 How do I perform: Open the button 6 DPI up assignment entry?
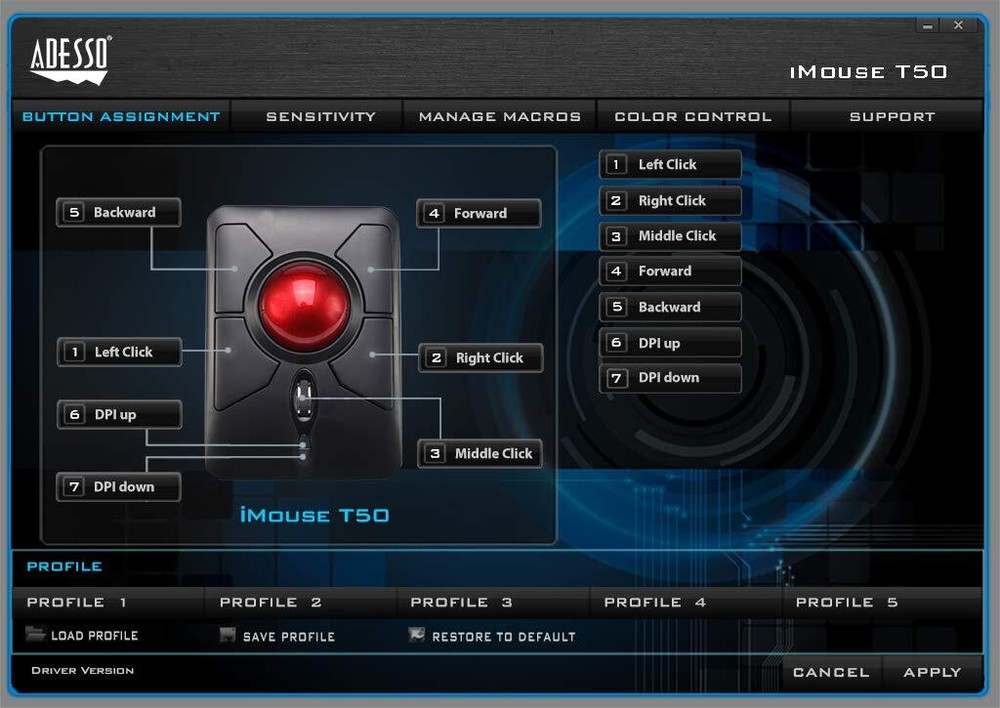670,342
